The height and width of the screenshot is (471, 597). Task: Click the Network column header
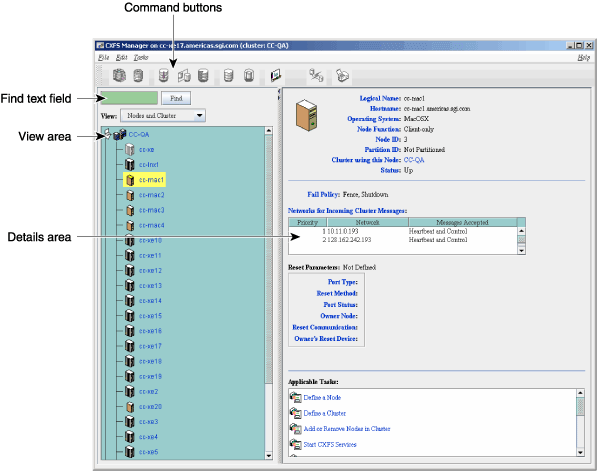(367, 222)
